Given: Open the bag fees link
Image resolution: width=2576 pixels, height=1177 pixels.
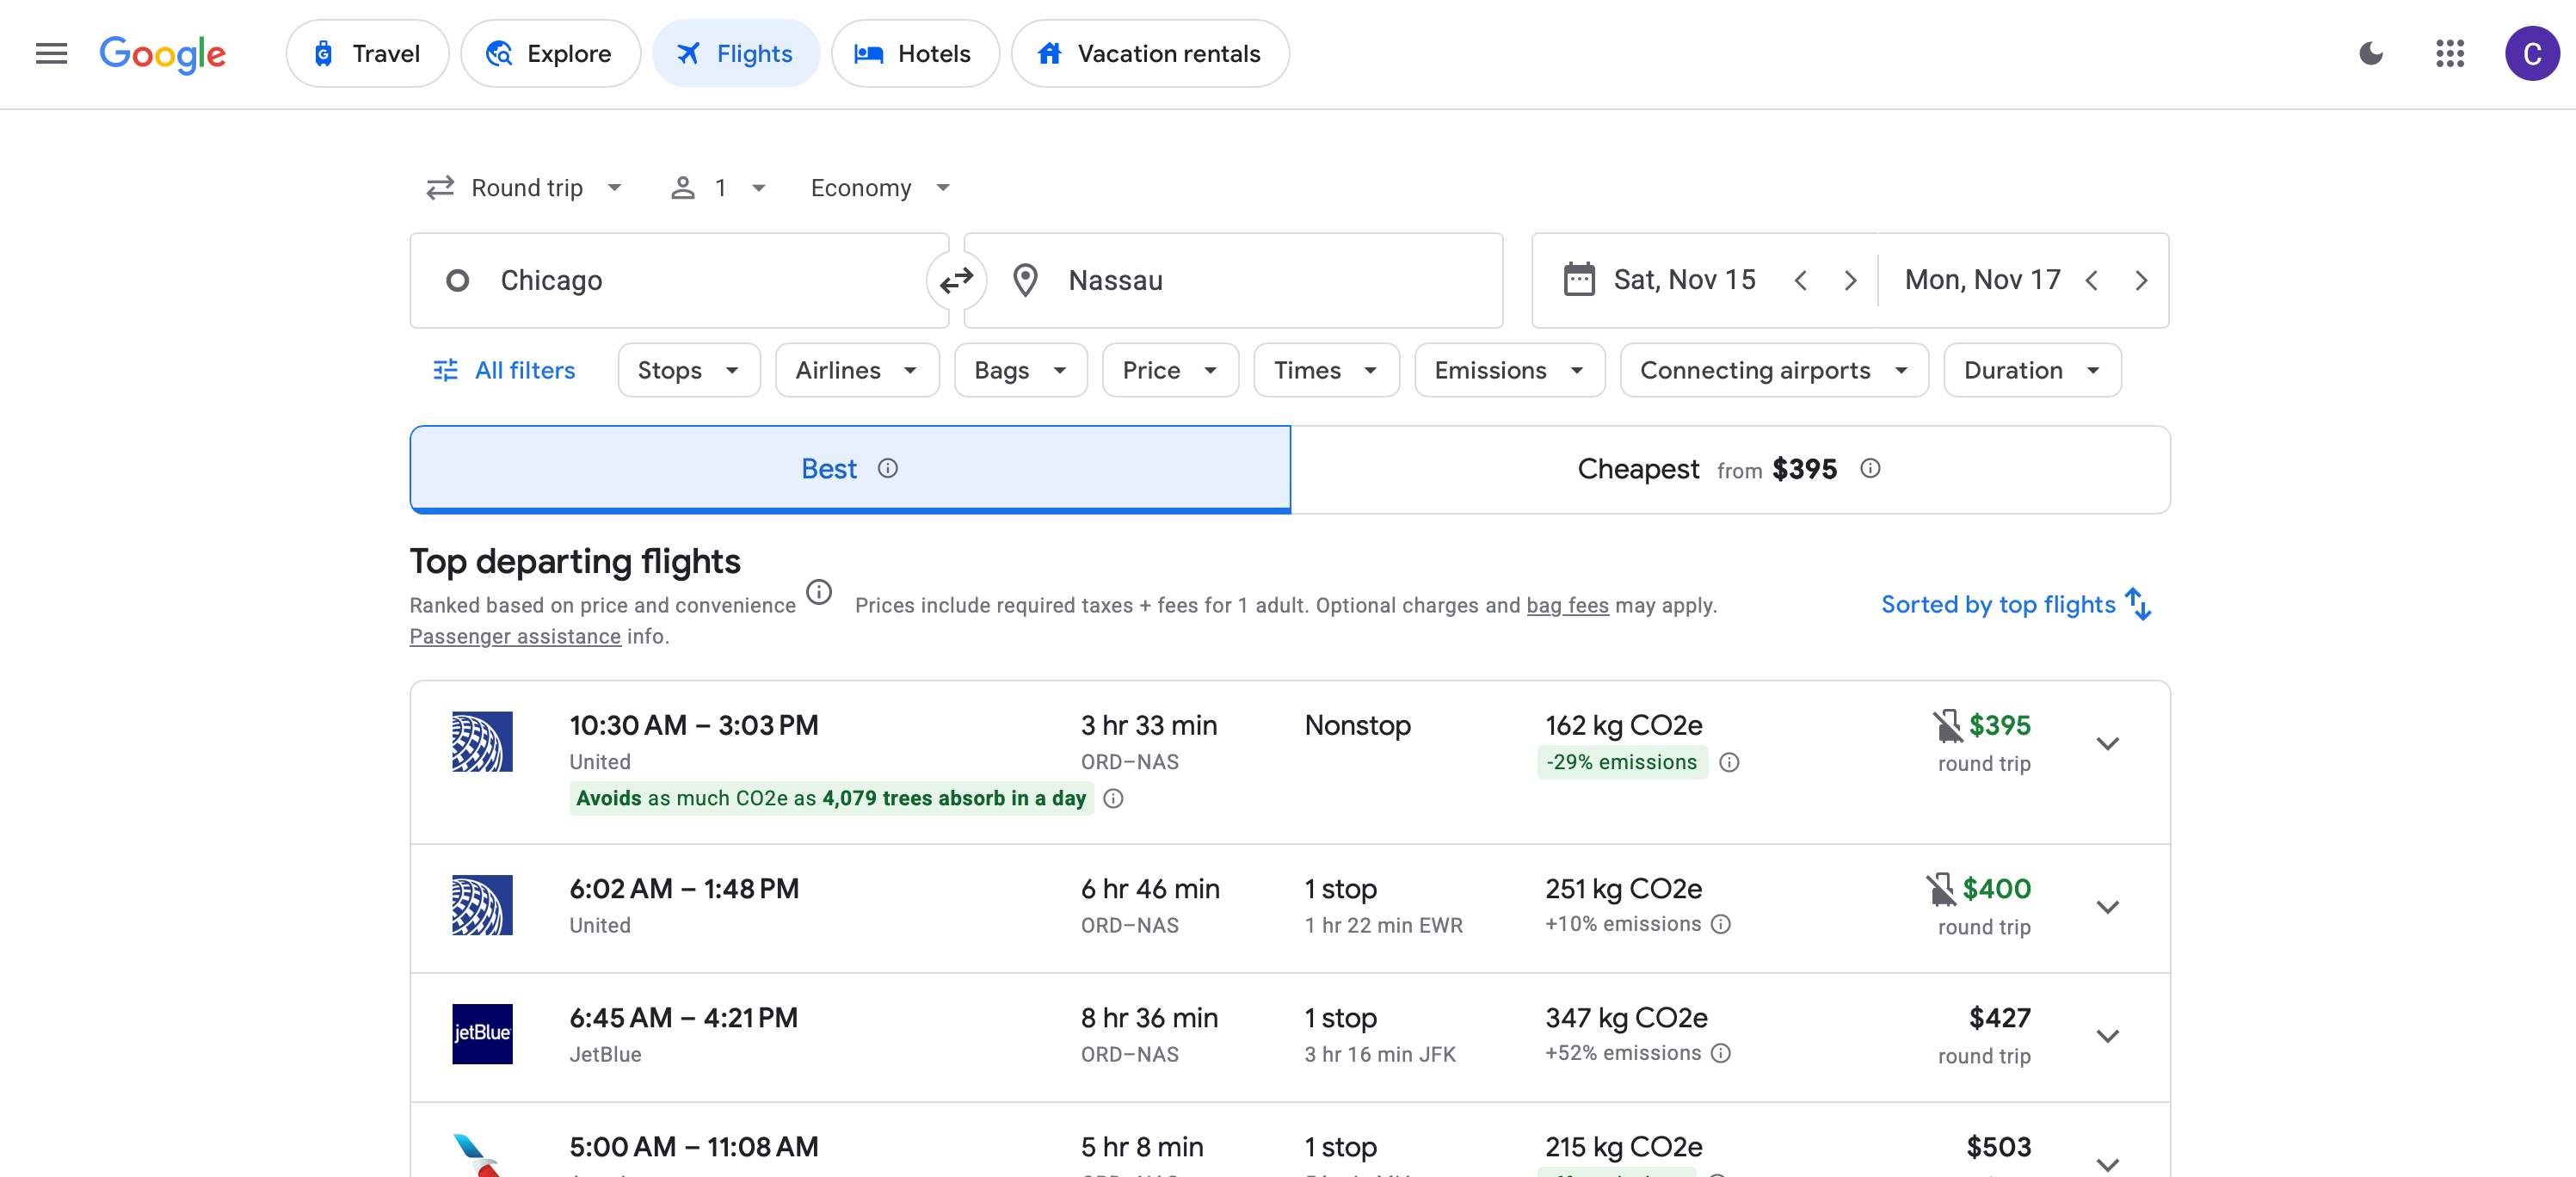Looking at the screenshot, I should pos(1567,606).
